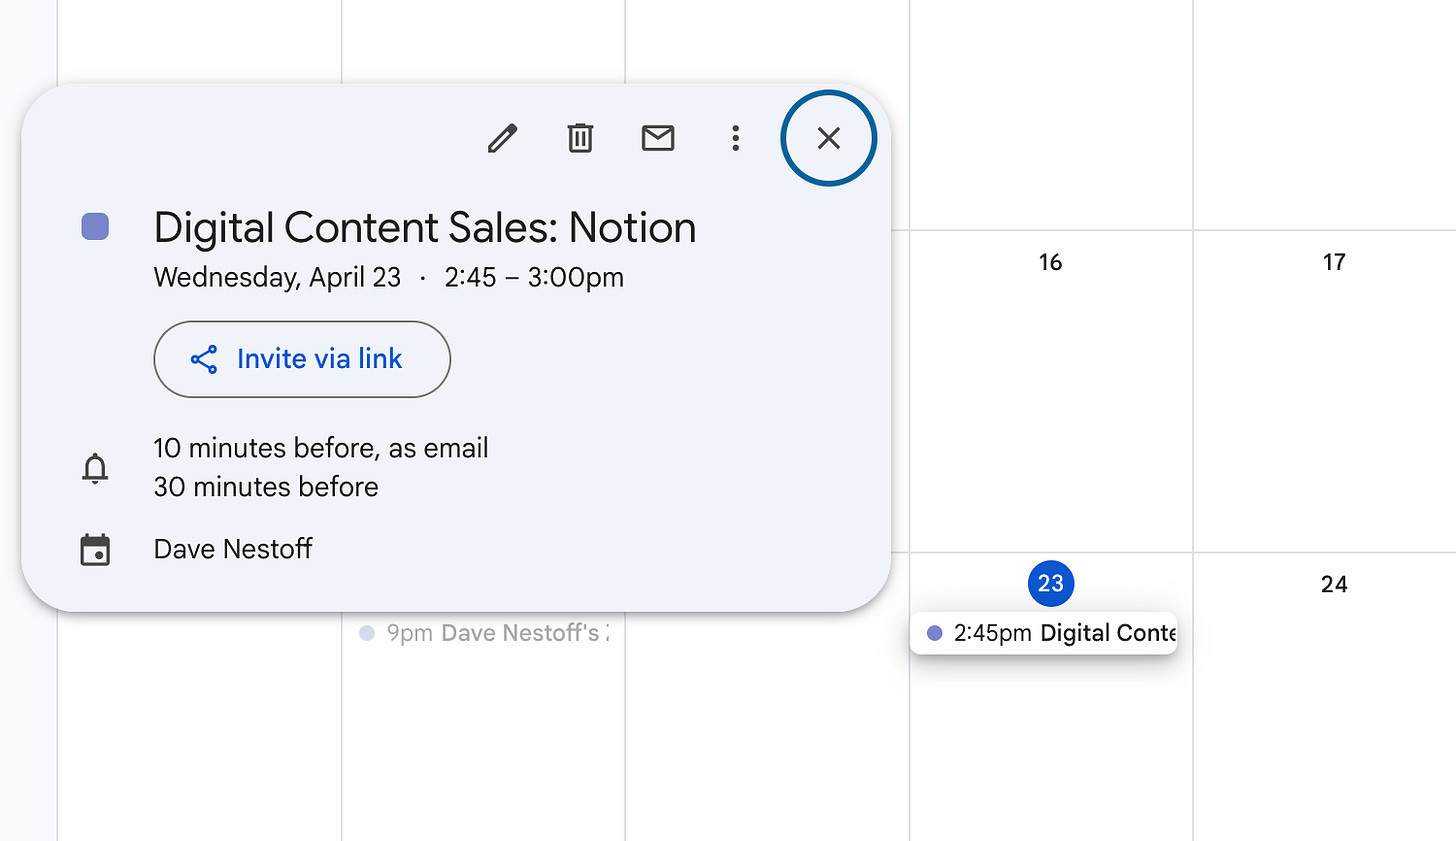Viewport: 1456px width, 841px height.
Task: Click the date text Wednesday, April 23
Action: click(x=277, y=277)
